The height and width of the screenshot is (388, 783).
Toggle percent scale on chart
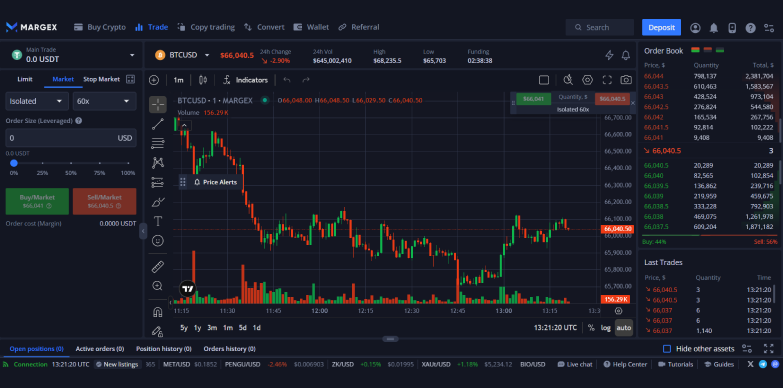coord(591,328)
